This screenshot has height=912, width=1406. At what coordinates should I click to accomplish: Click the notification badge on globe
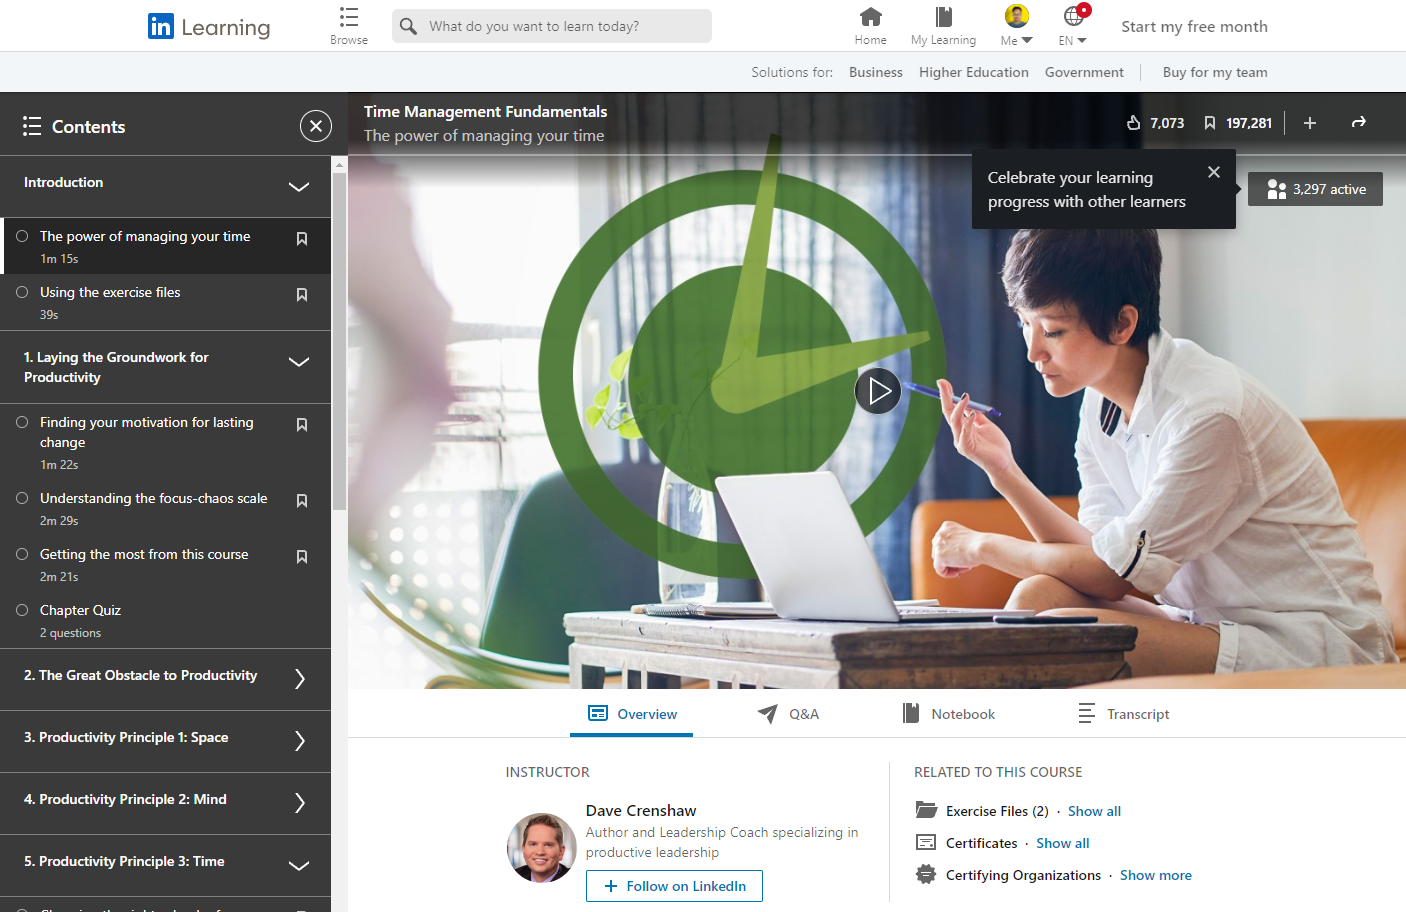1084,10
